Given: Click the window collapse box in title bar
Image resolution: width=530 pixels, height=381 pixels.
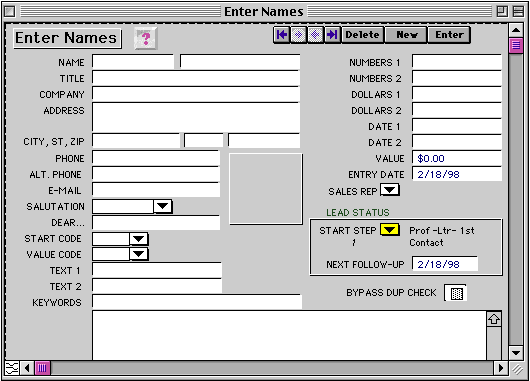Looking at the screenshot, I should click(518, 11).
